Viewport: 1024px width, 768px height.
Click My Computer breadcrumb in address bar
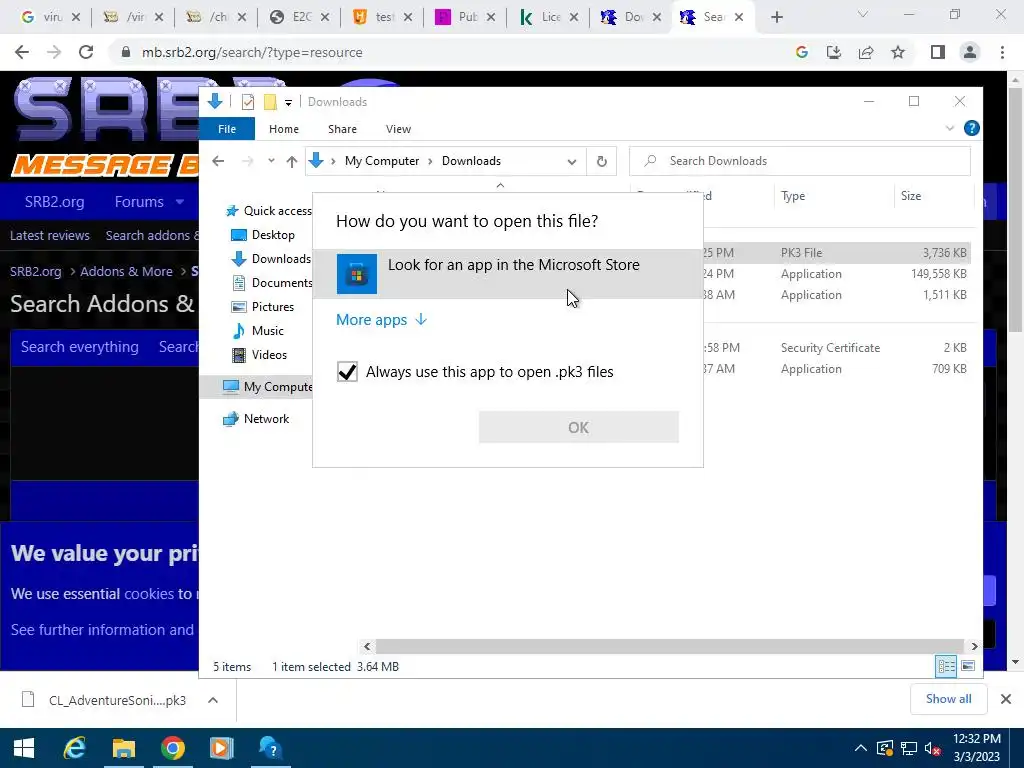382,161
